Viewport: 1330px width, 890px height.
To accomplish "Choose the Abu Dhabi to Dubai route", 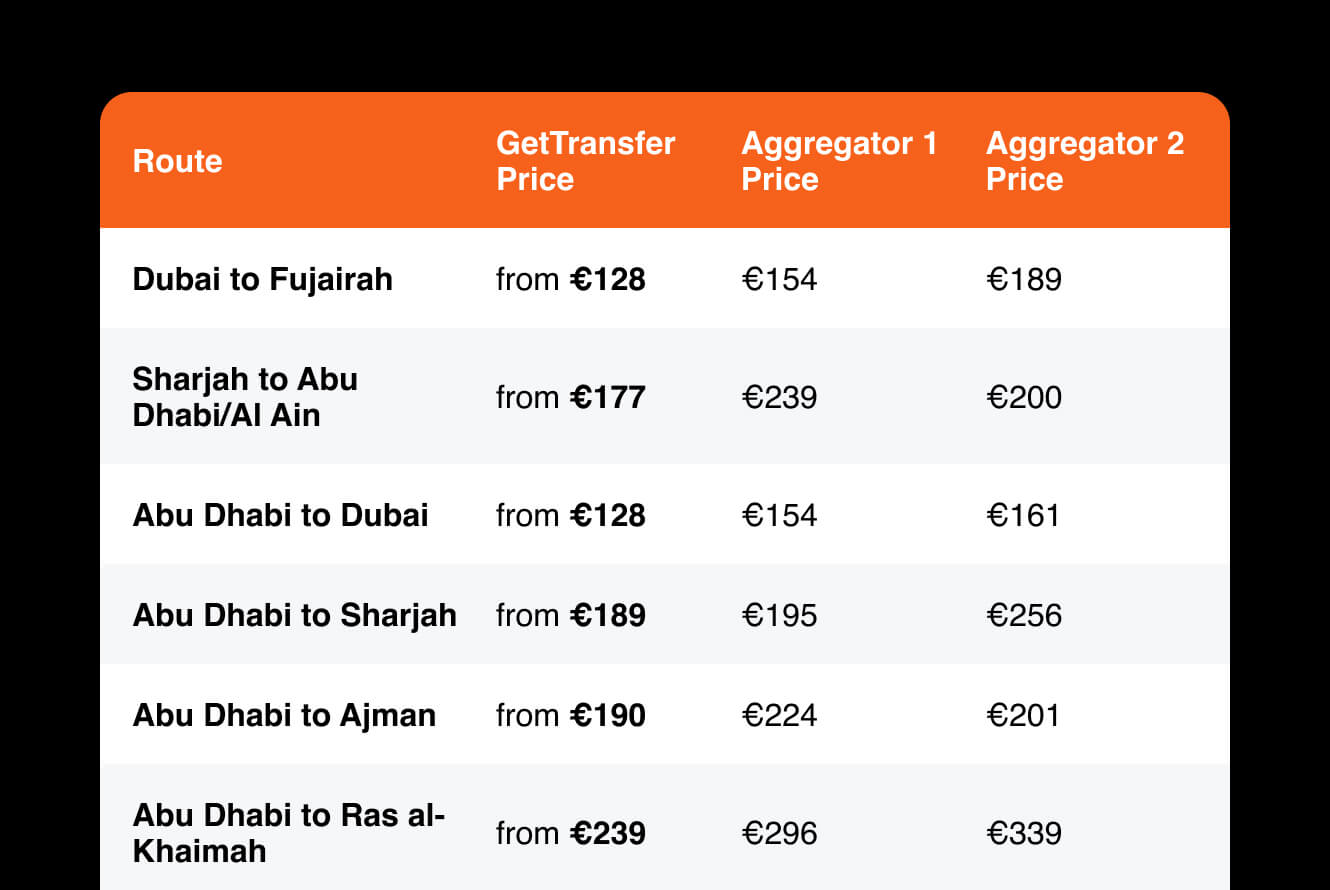I will click(x=280, y=515).
